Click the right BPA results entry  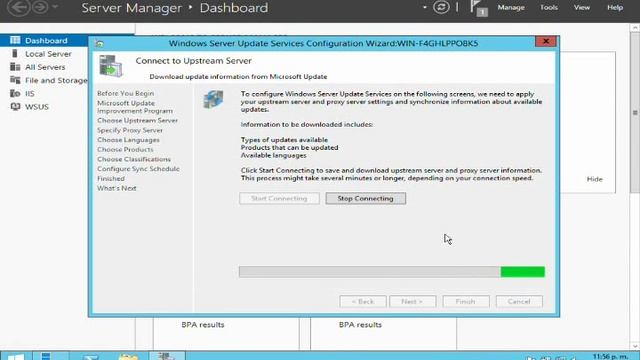pyautogui.click(x=360, y=324)
